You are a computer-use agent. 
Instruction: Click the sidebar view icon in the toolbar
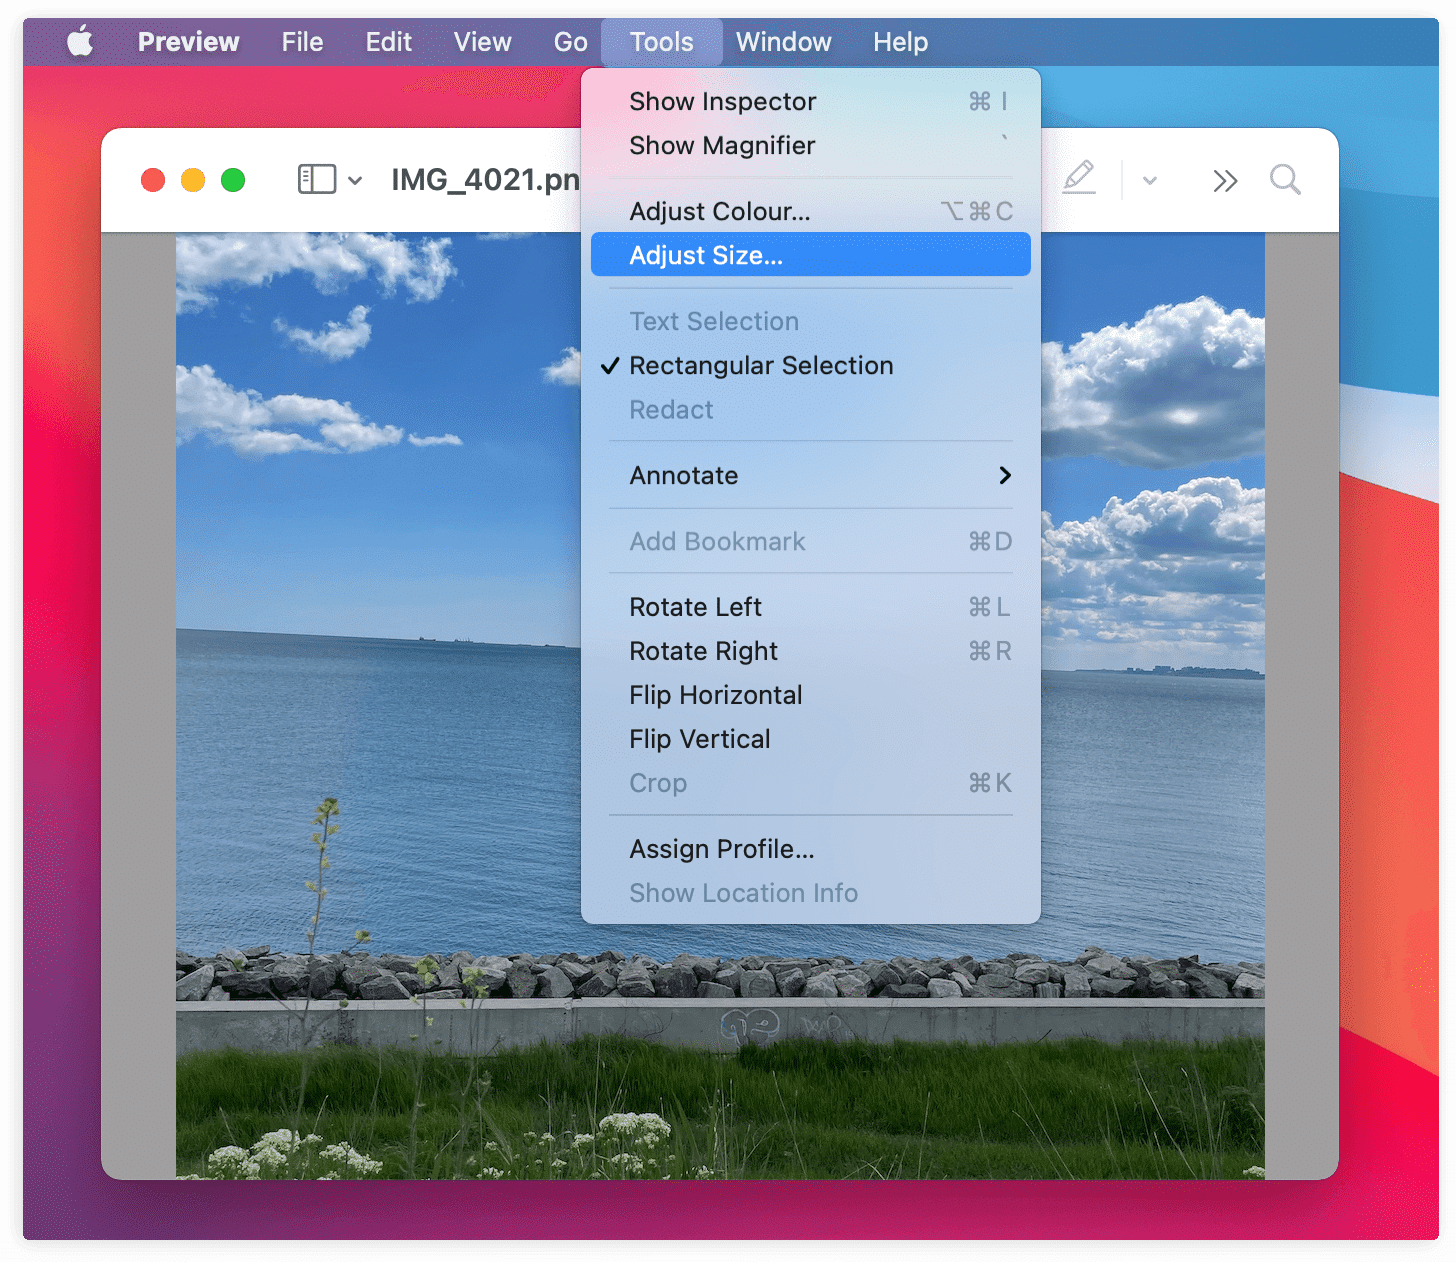tap(315, 179)
